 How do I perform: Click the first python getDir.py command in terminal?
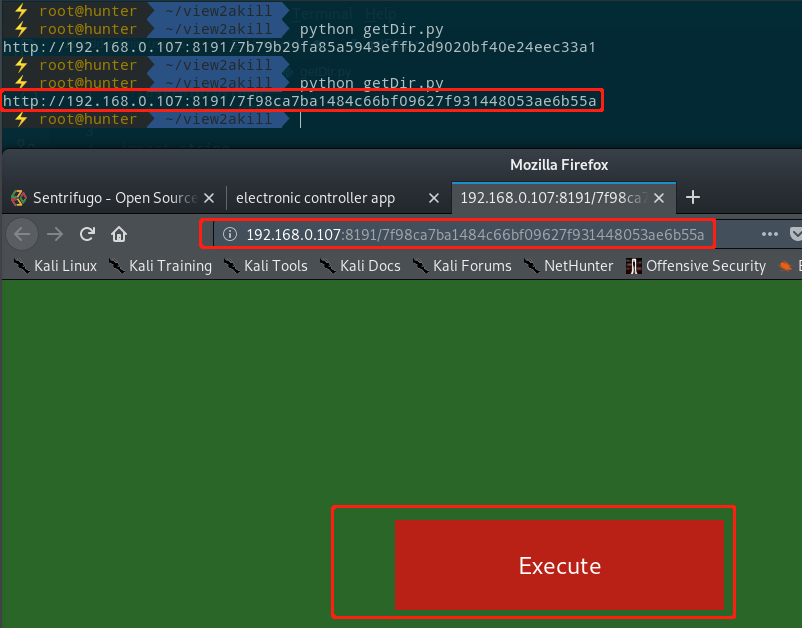[371, 29]
